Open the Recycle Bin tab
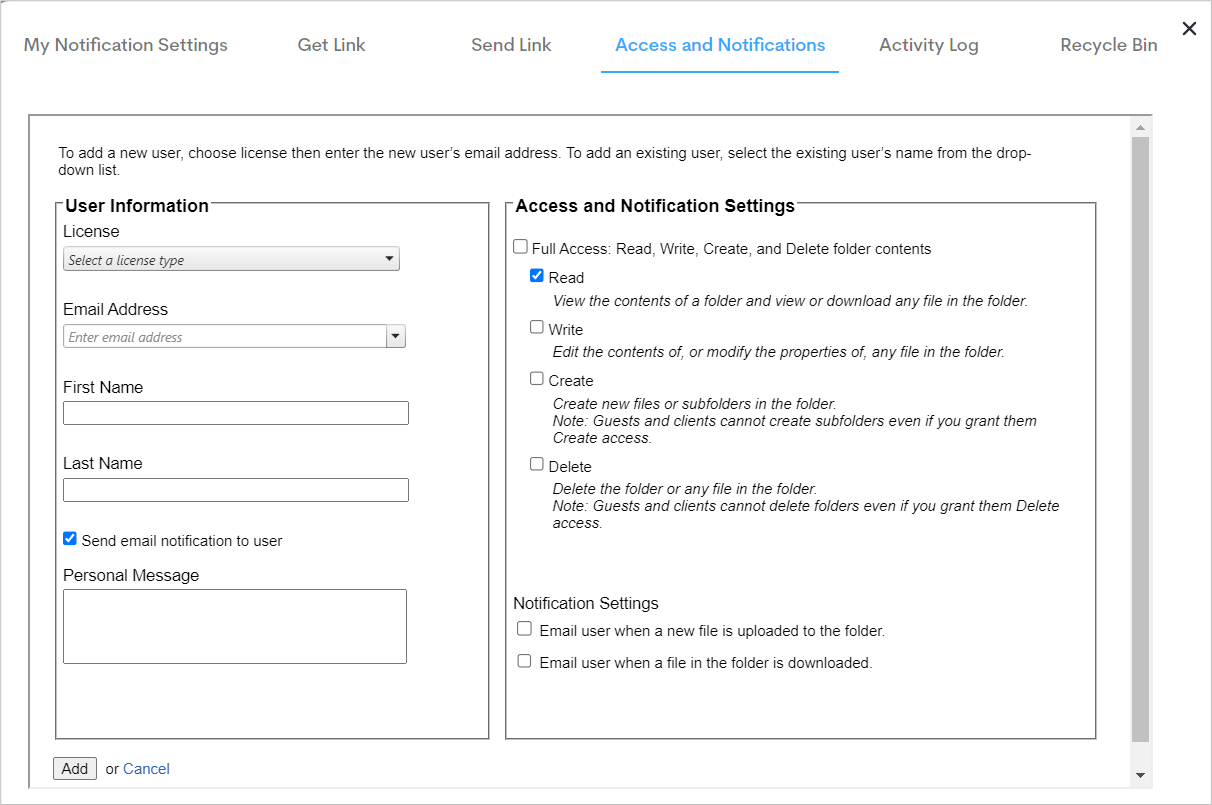The width and height of the screenshot is (1212, 805). 1108,44
